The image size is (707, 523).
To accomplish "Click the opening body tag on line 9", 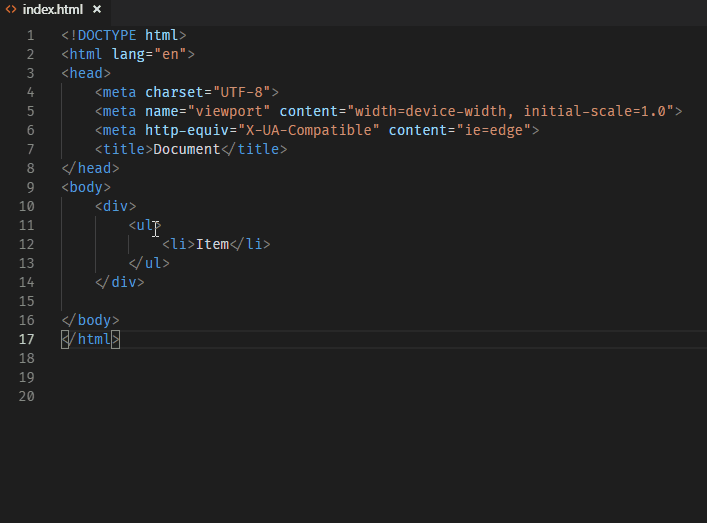I will click(86, 187).
